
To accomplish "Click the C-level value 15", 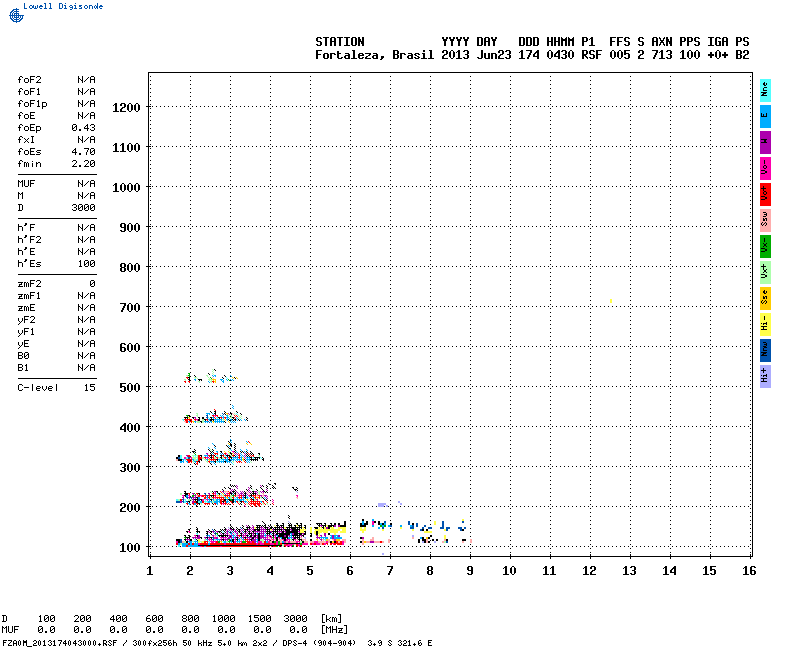I will (x=89, y=388).
